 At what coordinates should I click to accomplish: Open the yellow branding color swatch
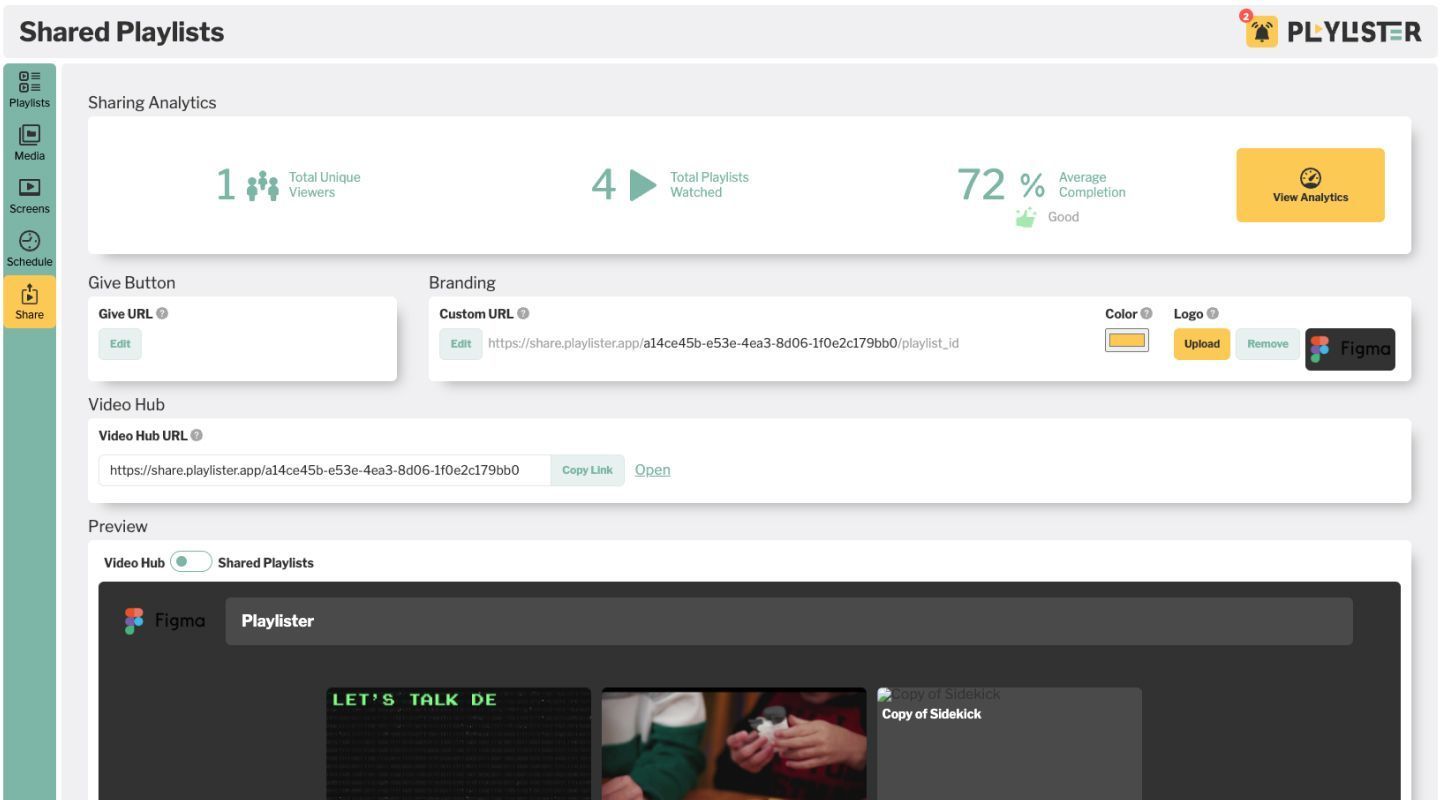click(1127, 341)
